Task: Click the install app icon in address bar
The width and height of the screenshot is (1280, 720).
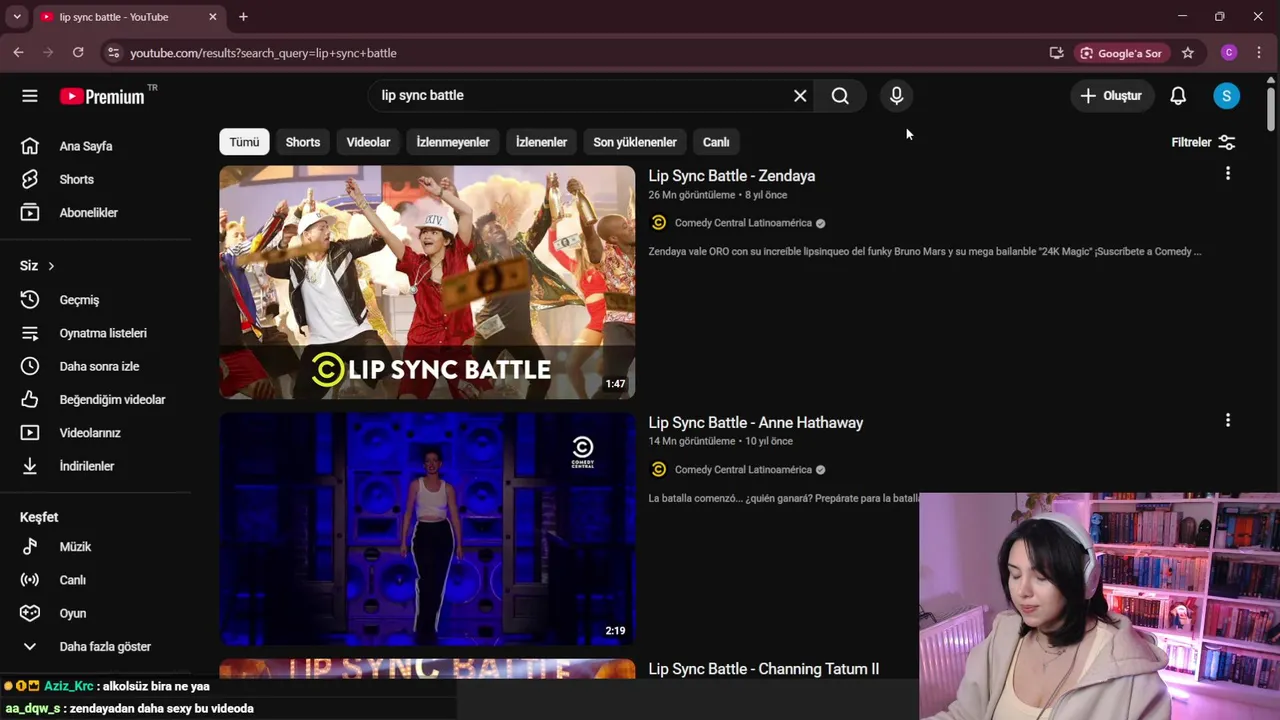Action: point(1056,53)
